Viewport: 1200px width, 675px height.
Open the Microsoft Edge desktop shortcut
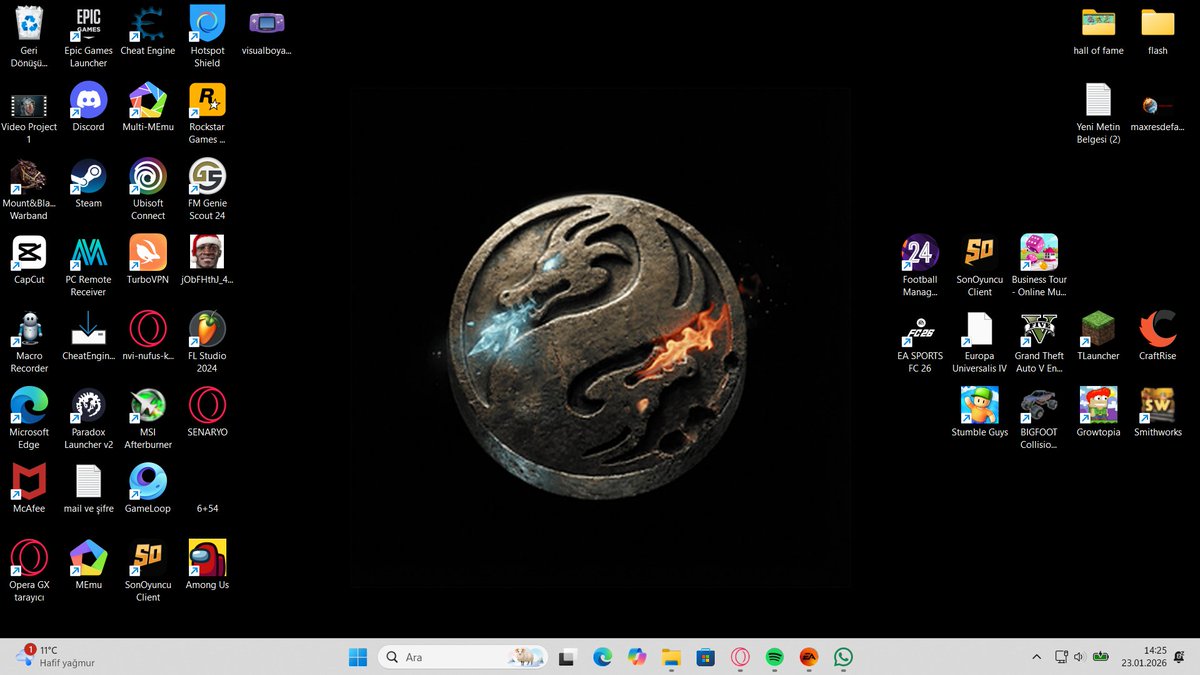(x=29, y=417)
